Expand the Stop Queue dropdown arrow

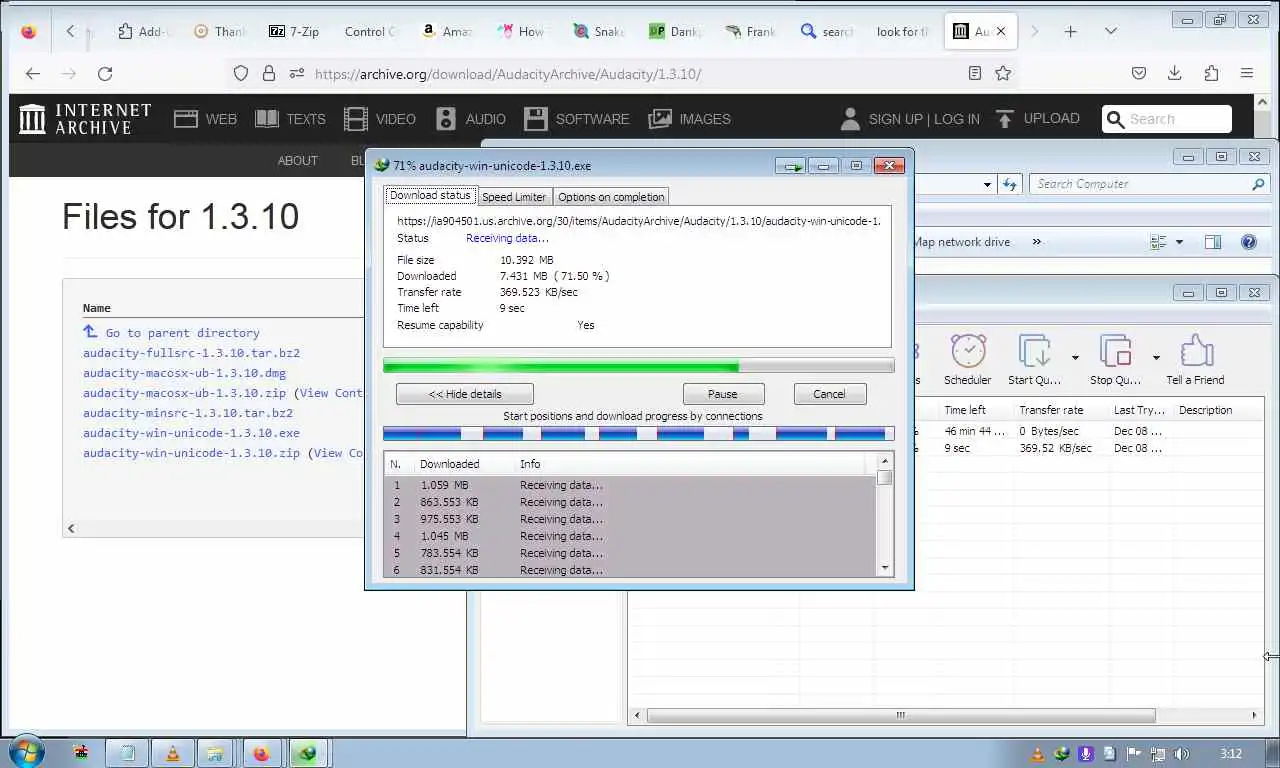coord(1156,357)
